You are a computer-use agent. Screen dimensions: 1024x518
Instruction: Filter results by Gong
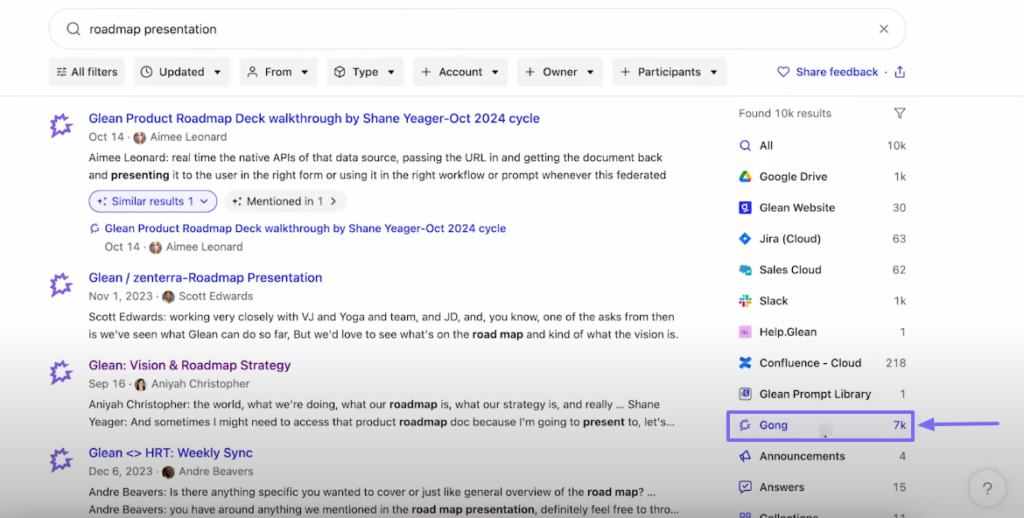820,425
